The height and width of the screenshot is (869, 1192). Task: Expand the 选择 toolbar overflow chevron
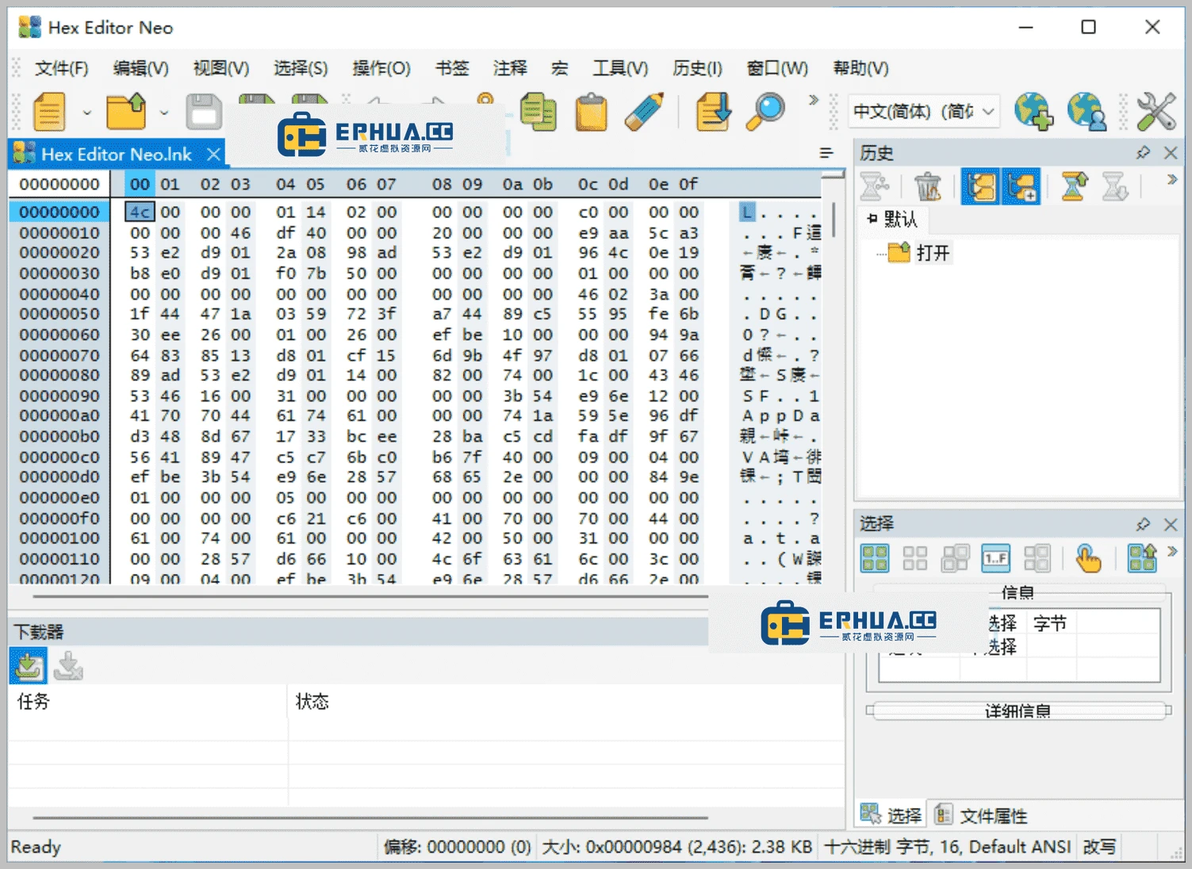coord(1172,551)
